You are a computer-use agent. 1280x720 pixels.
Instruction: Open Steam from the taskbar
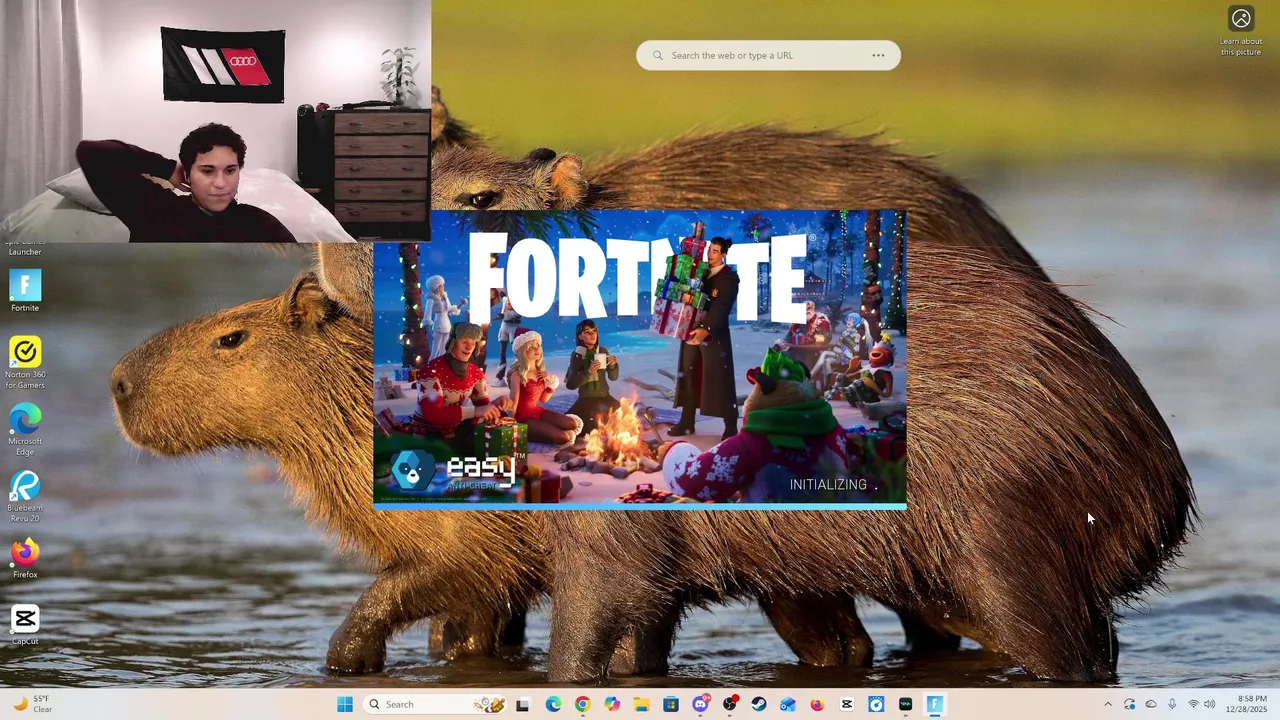coord(759,704)
